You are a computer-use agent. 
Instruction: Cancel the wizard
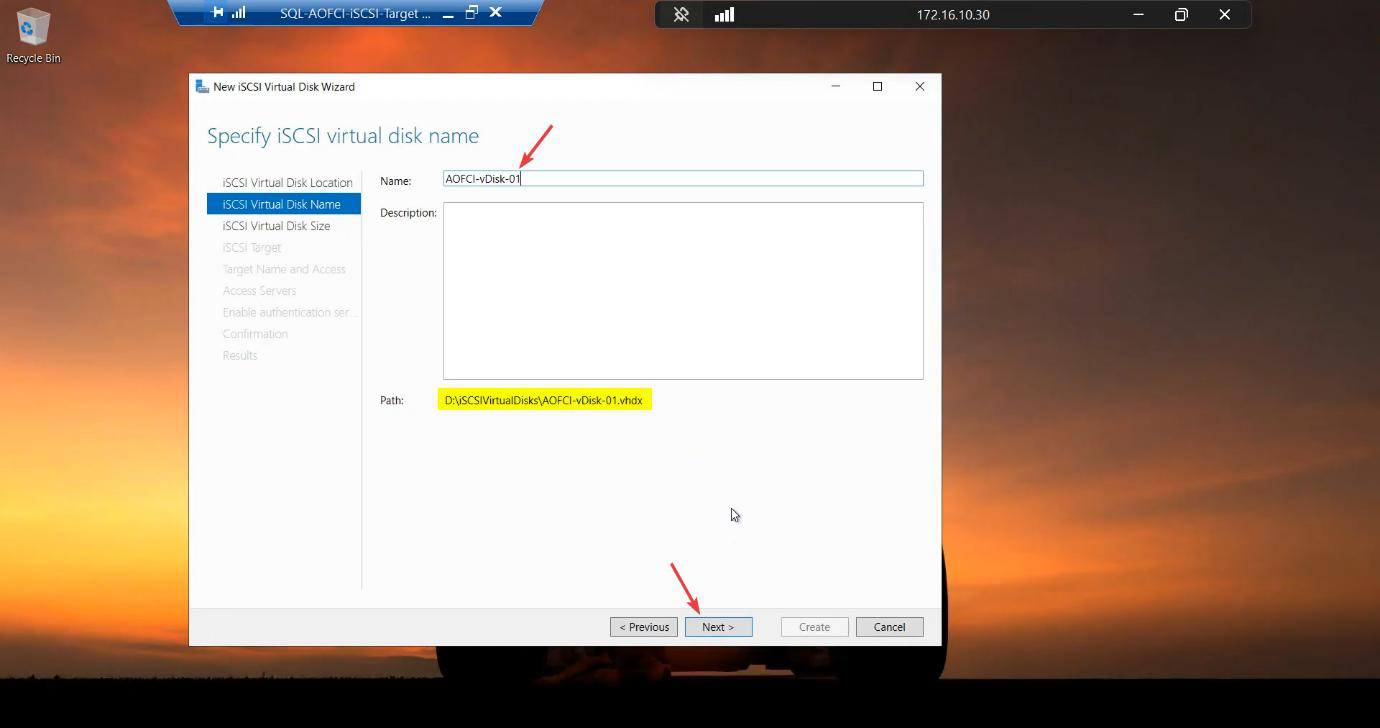[x=890, y=627]
